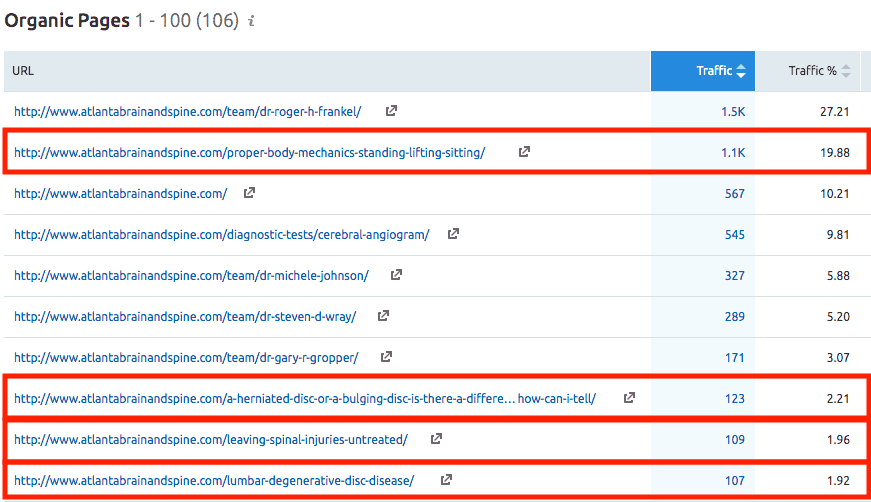Open the dr-steven-d-wray URL link

point(185,317)
